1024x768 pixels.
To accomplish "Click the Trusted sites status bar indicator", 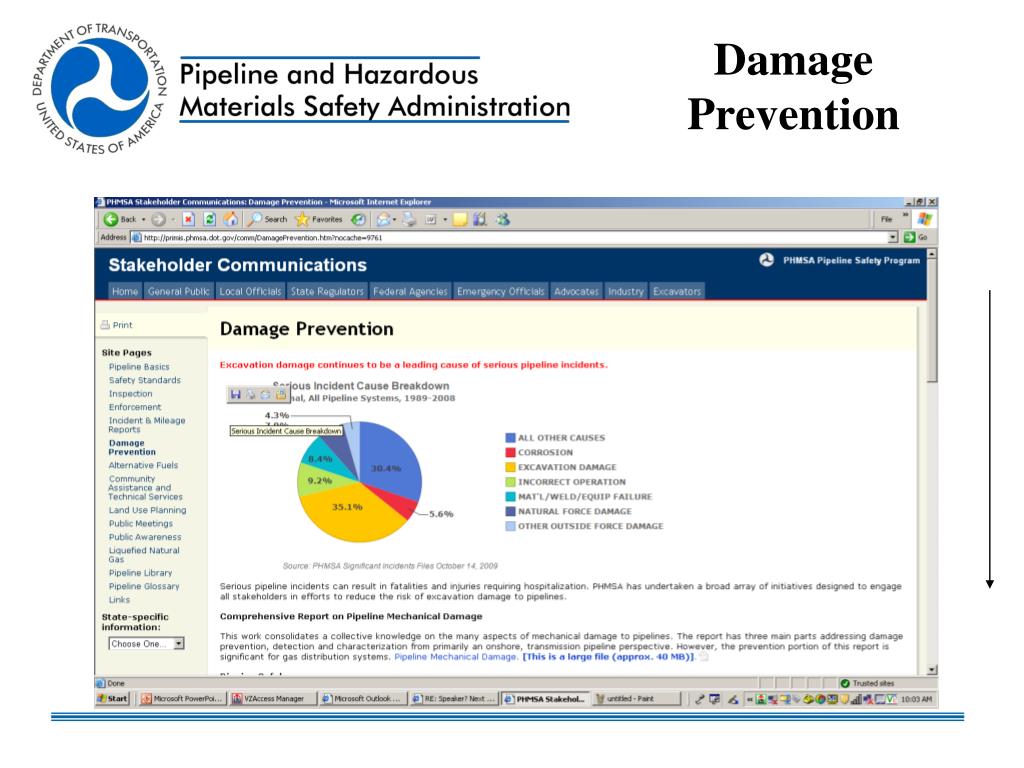I will [x=868, y=683].
